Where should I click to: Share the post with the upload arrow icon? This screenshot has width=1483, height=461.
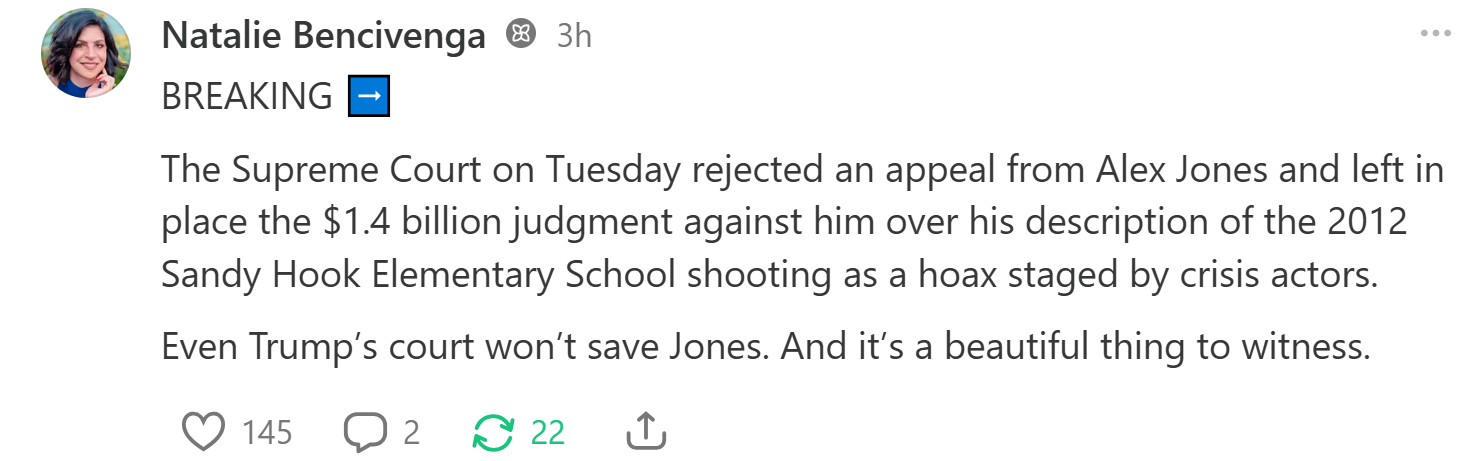[x=645, y=432]
